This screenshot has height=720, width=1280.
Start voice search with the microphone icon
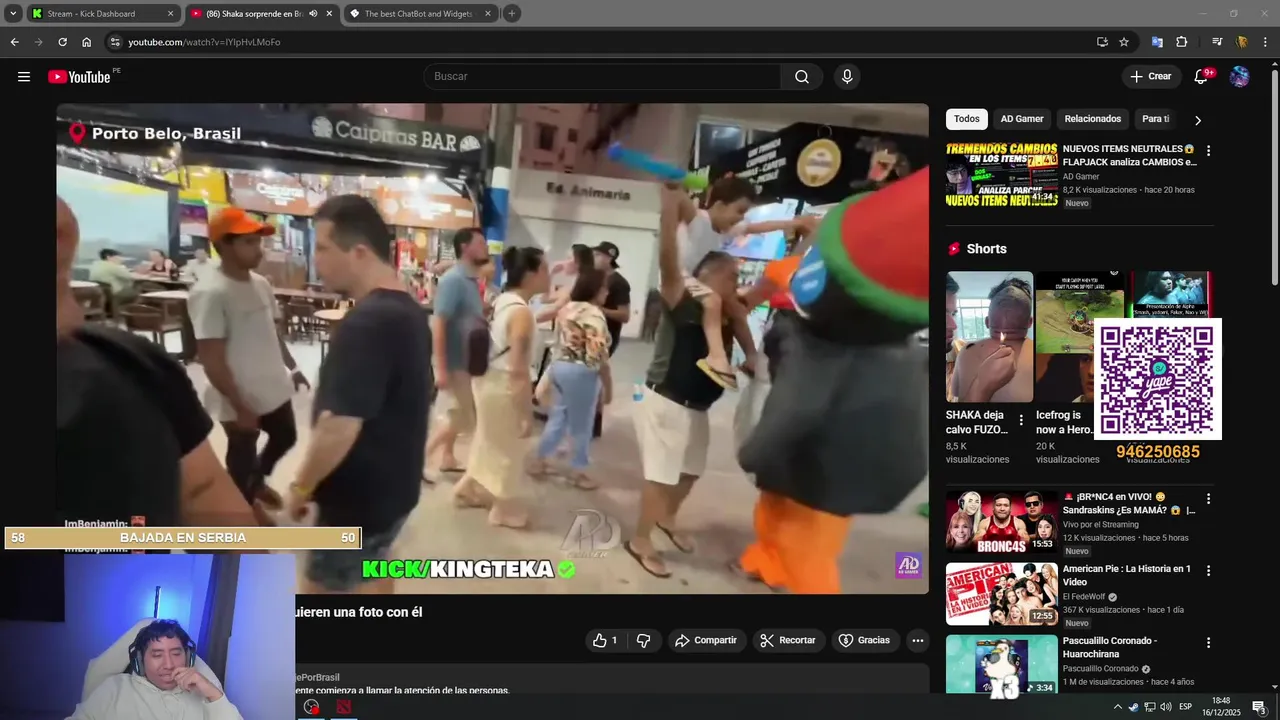[x=847, y=77]
